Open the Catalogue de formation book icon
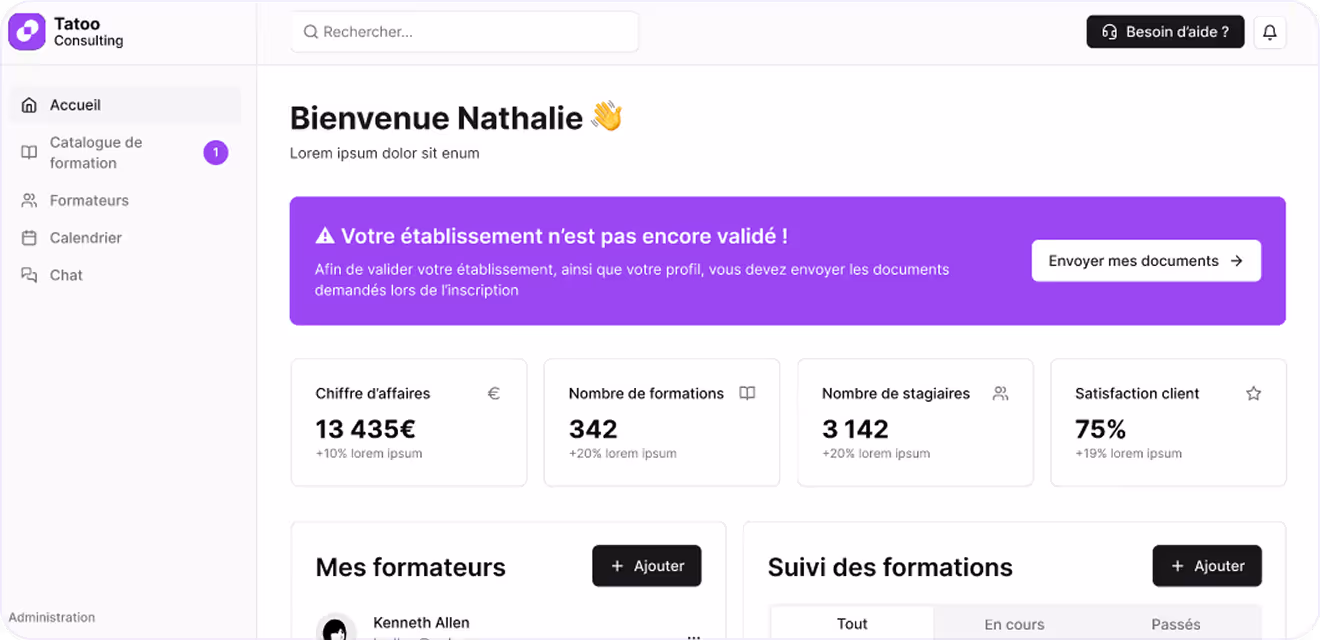This screenshot has width=1320, height=640. tap(29, 152)
